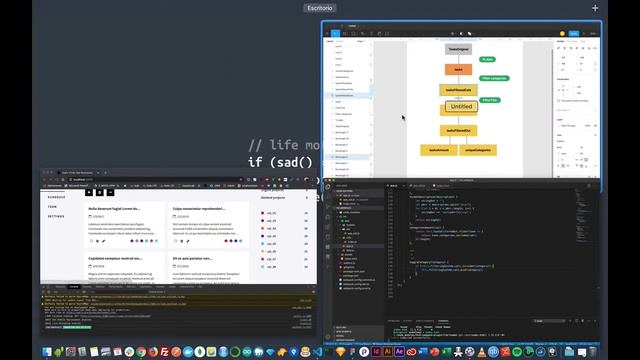This screenshot has width=640, height=360.
Task: Click localhost address bar in browser
Action: 155,180
